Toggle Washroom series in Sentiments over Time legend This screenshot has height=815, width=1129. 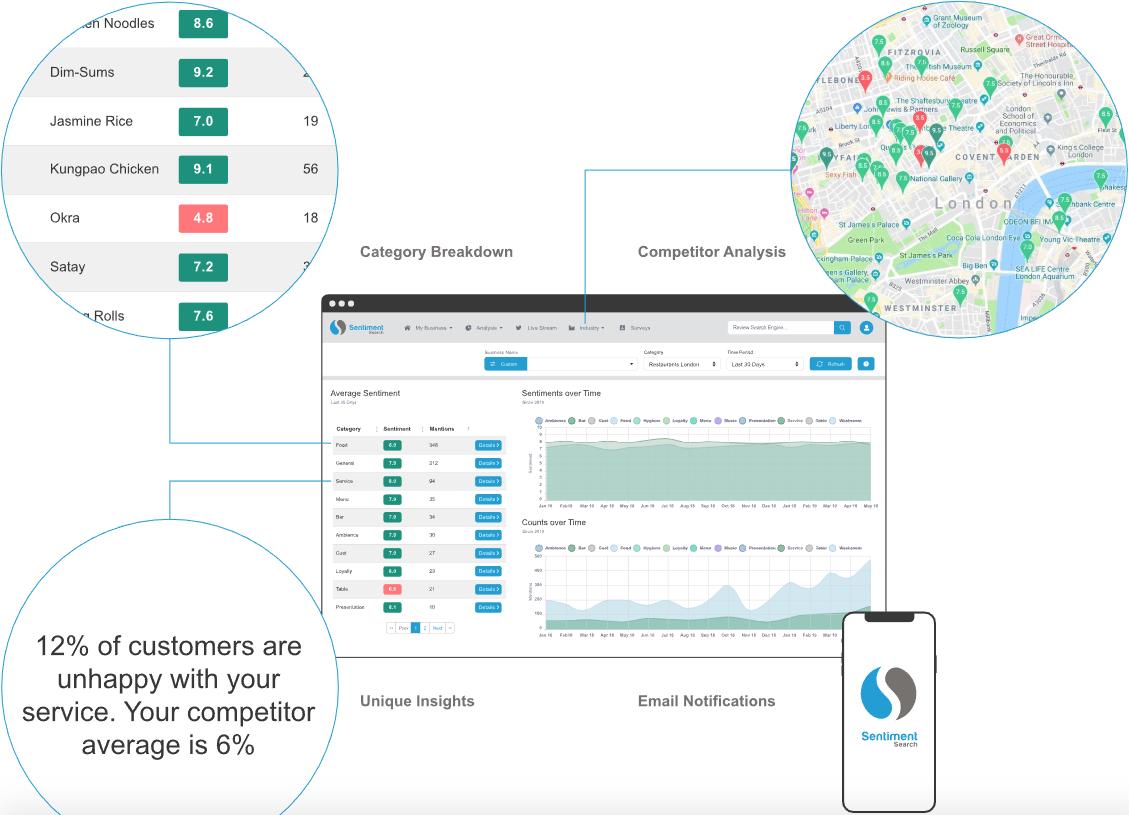[845, 420]
